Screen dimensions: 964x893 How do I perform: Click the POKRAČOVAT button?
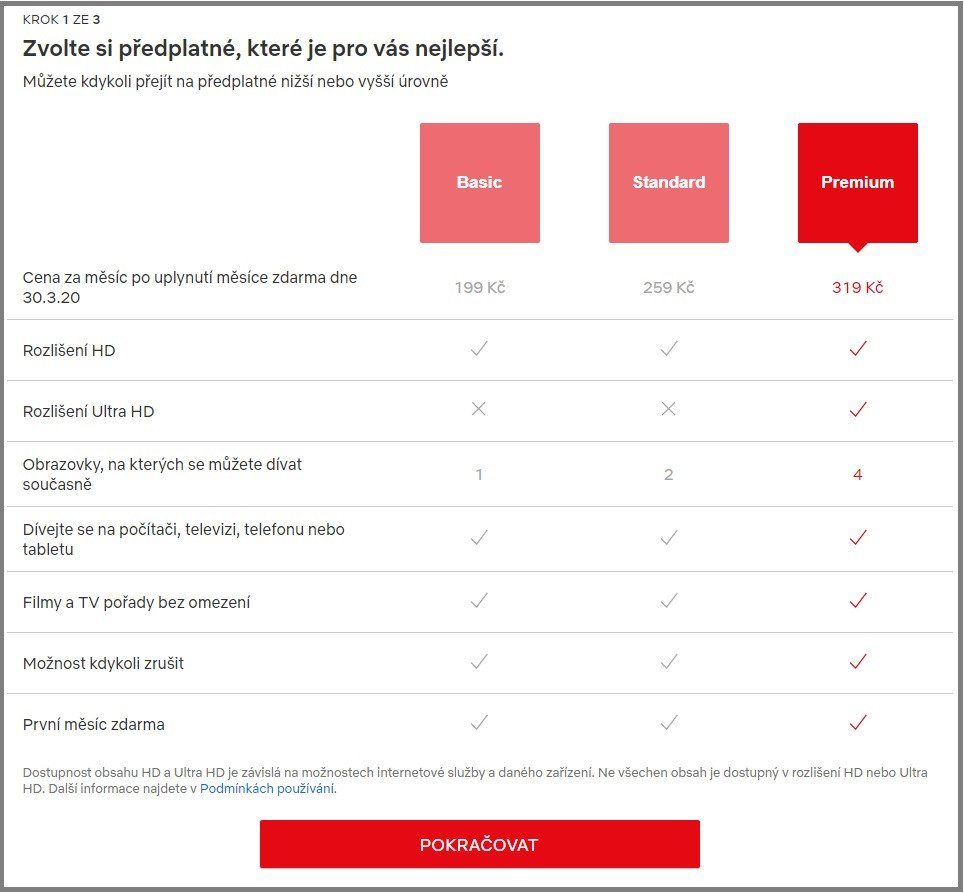click(479, 844)
